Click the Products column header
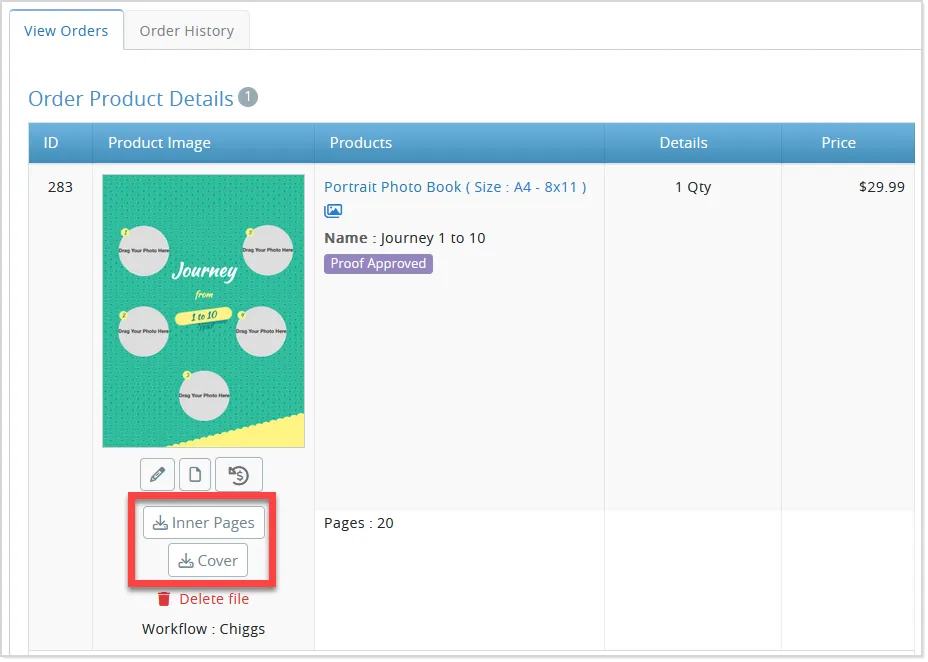 [x=361, y=143]
